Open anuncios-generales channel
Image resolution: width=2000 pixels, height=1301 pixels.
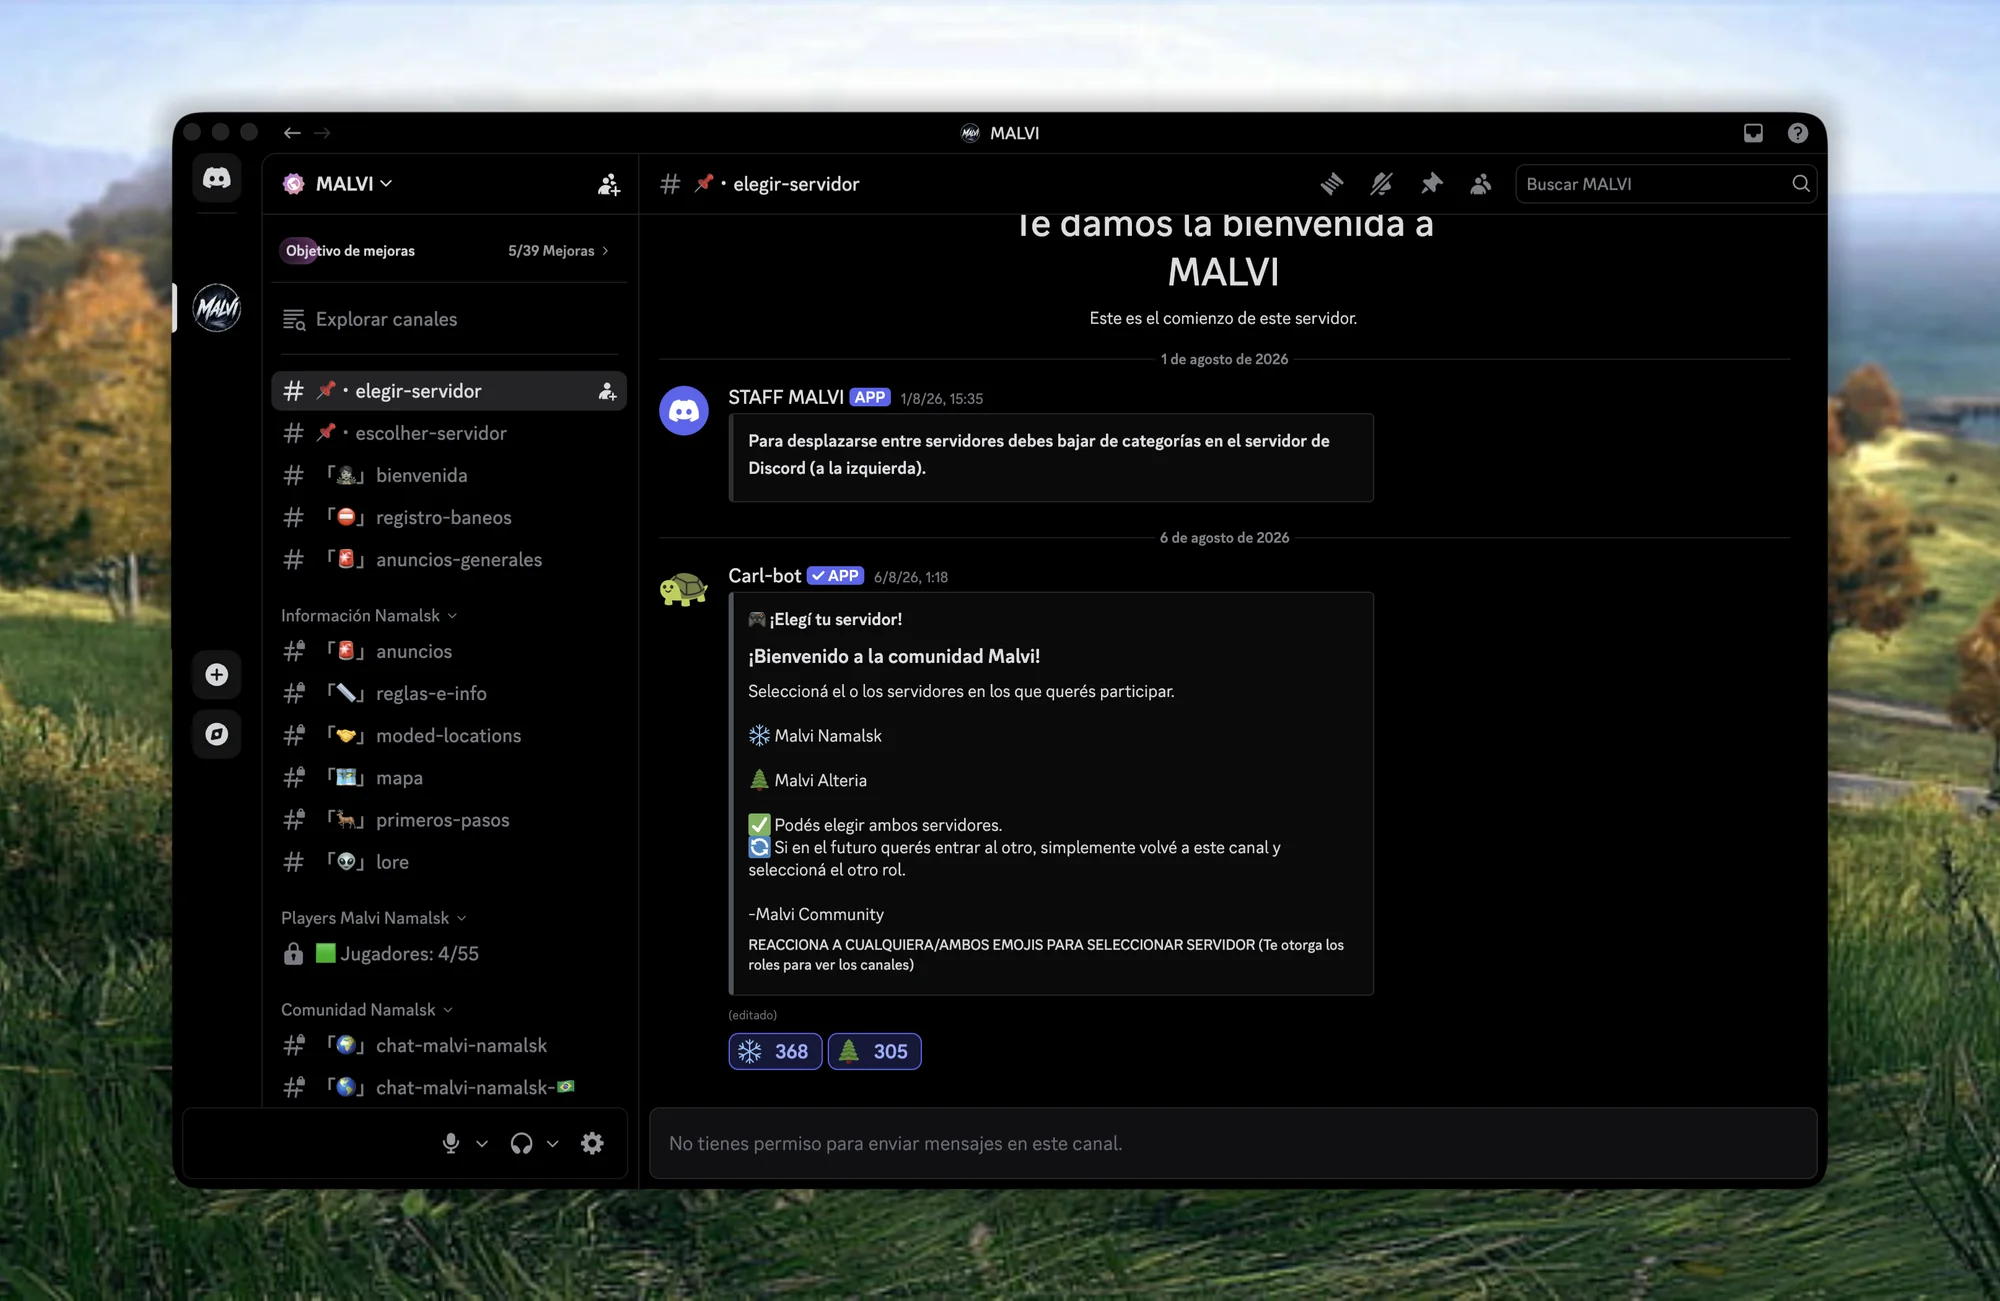[449, 560]
